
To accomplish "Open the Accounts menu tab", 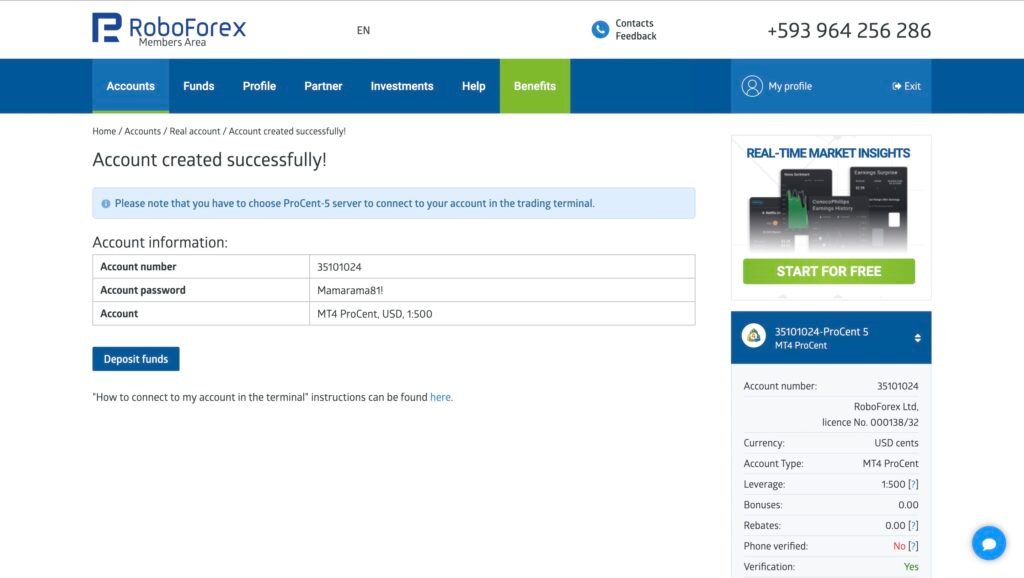I will [131, 86].
